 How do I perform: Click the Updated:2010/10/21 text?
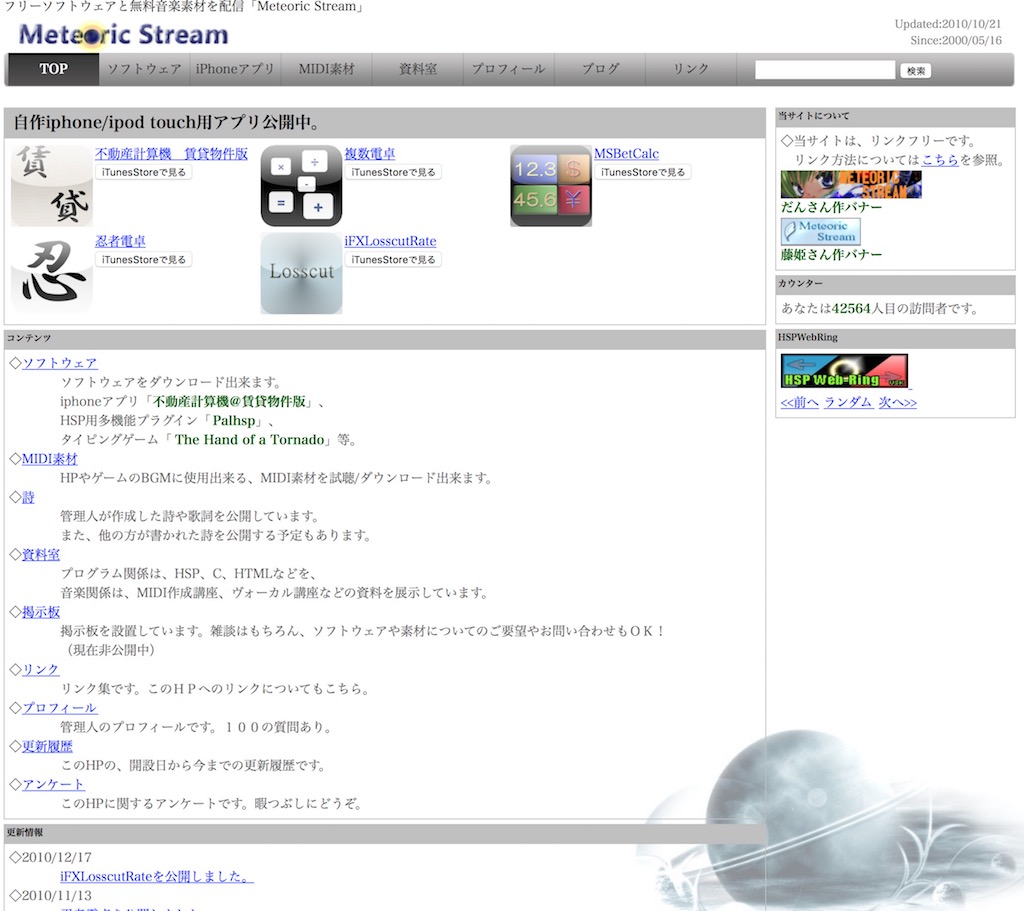(948, 24)
